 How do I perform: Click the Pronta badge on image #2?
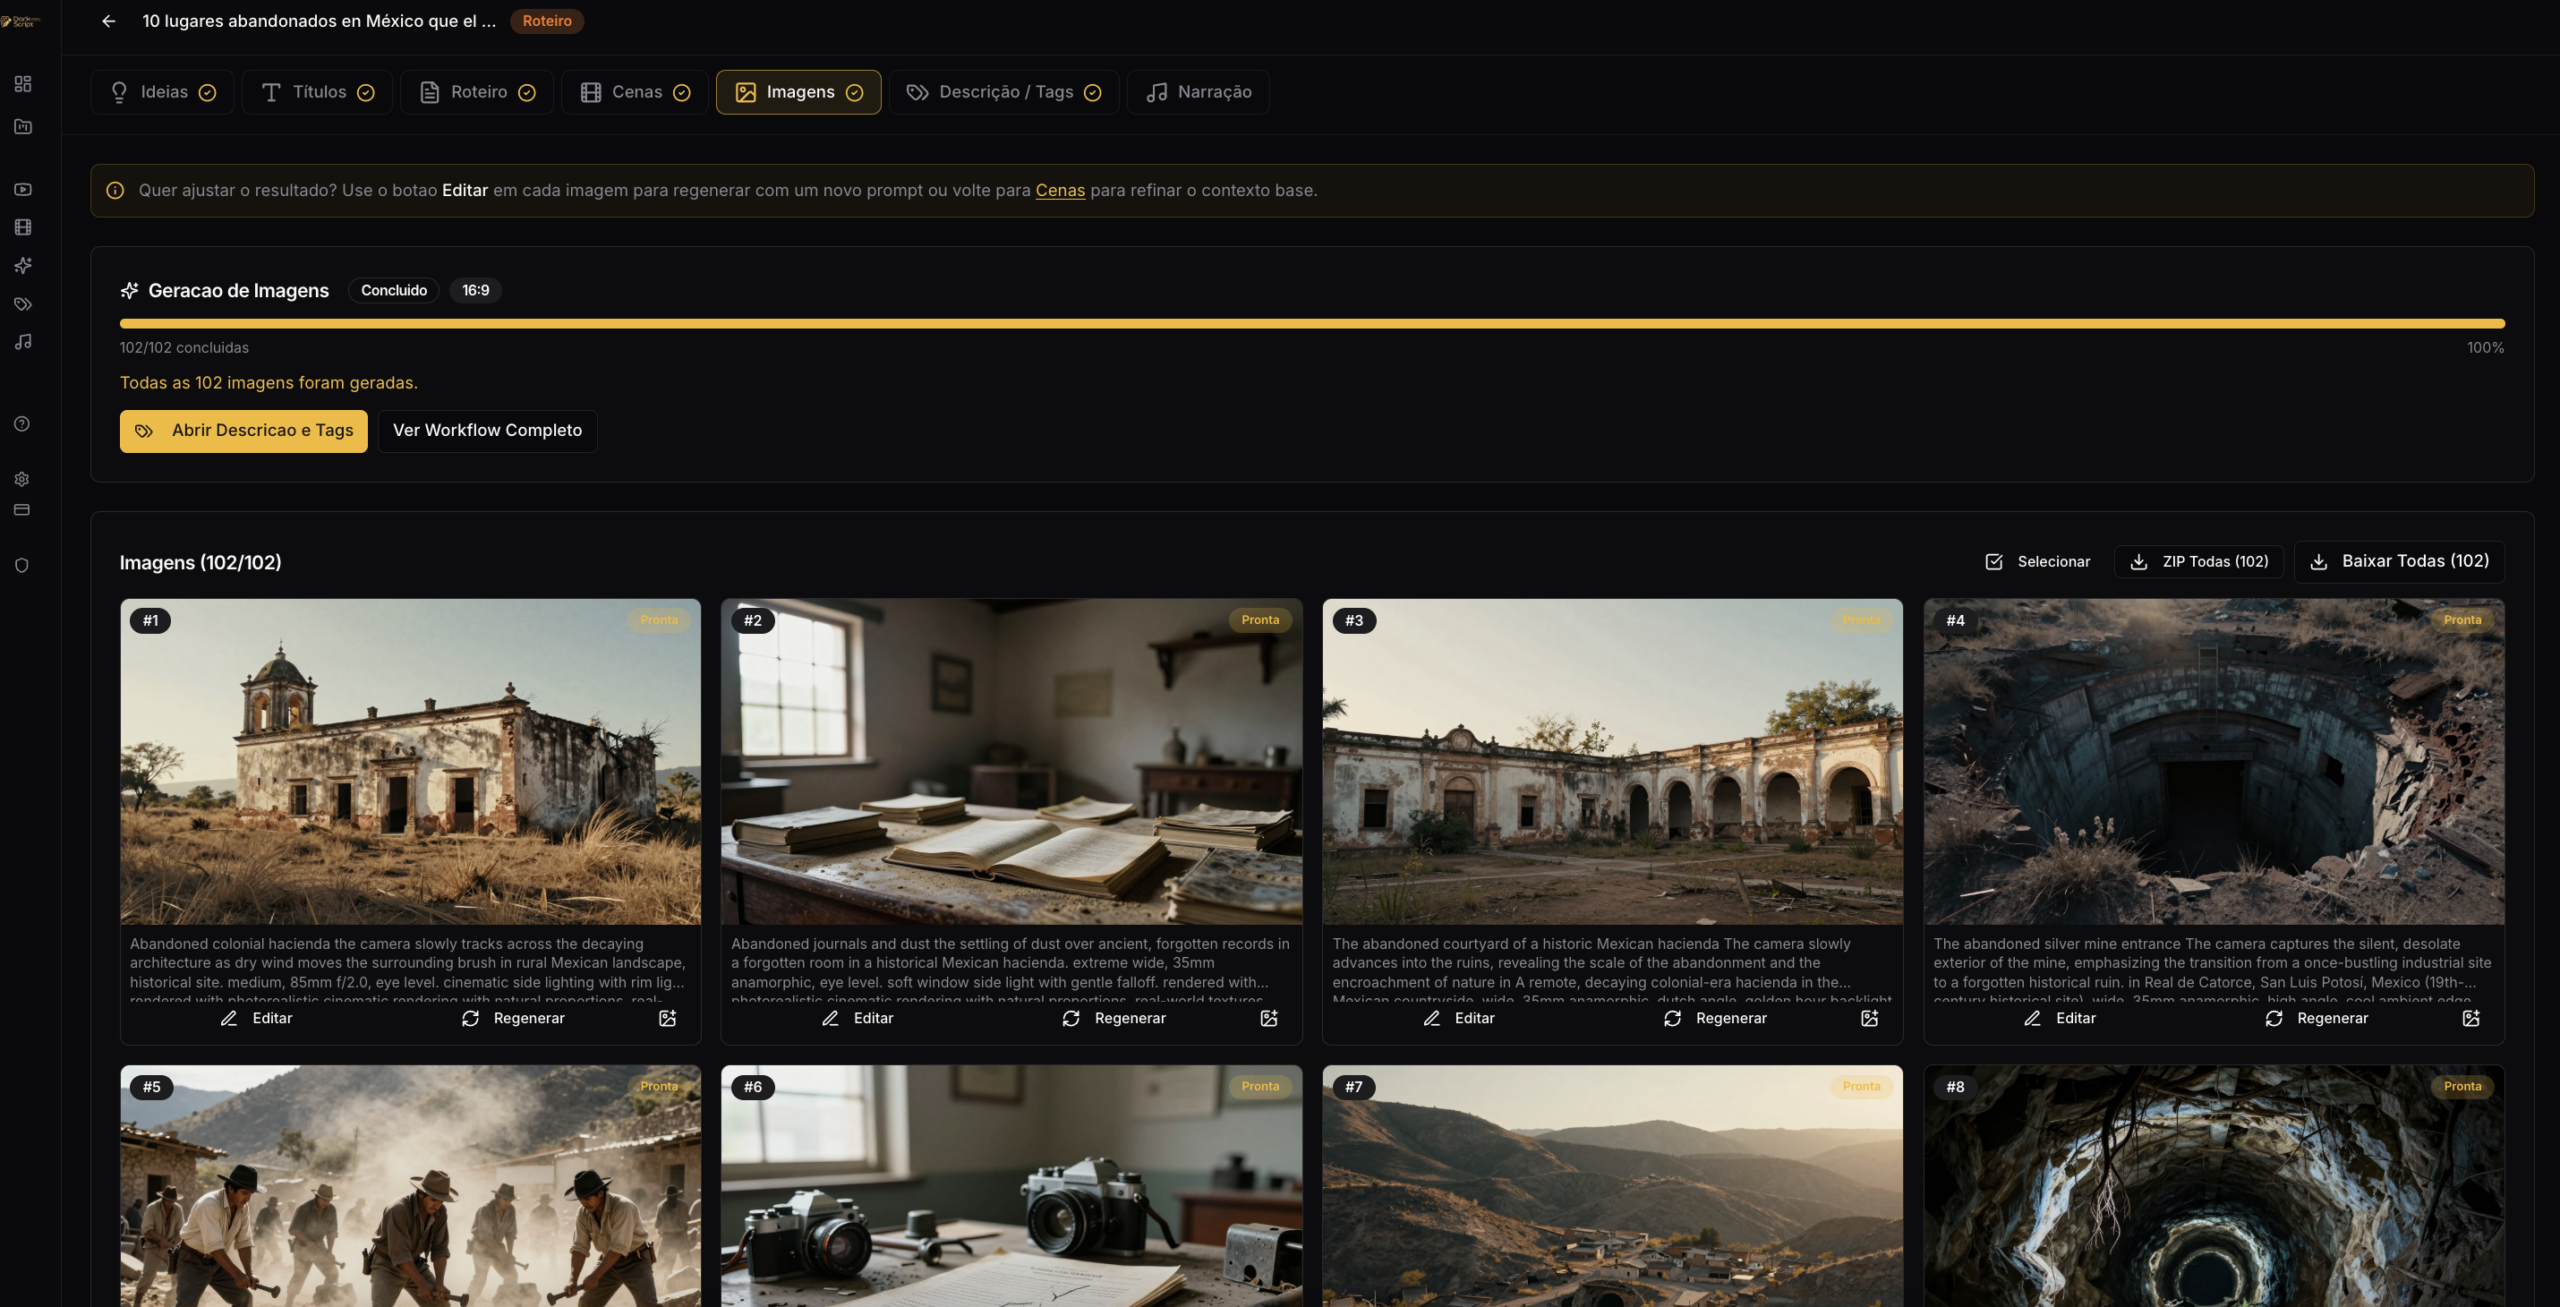pos(1260,620)
